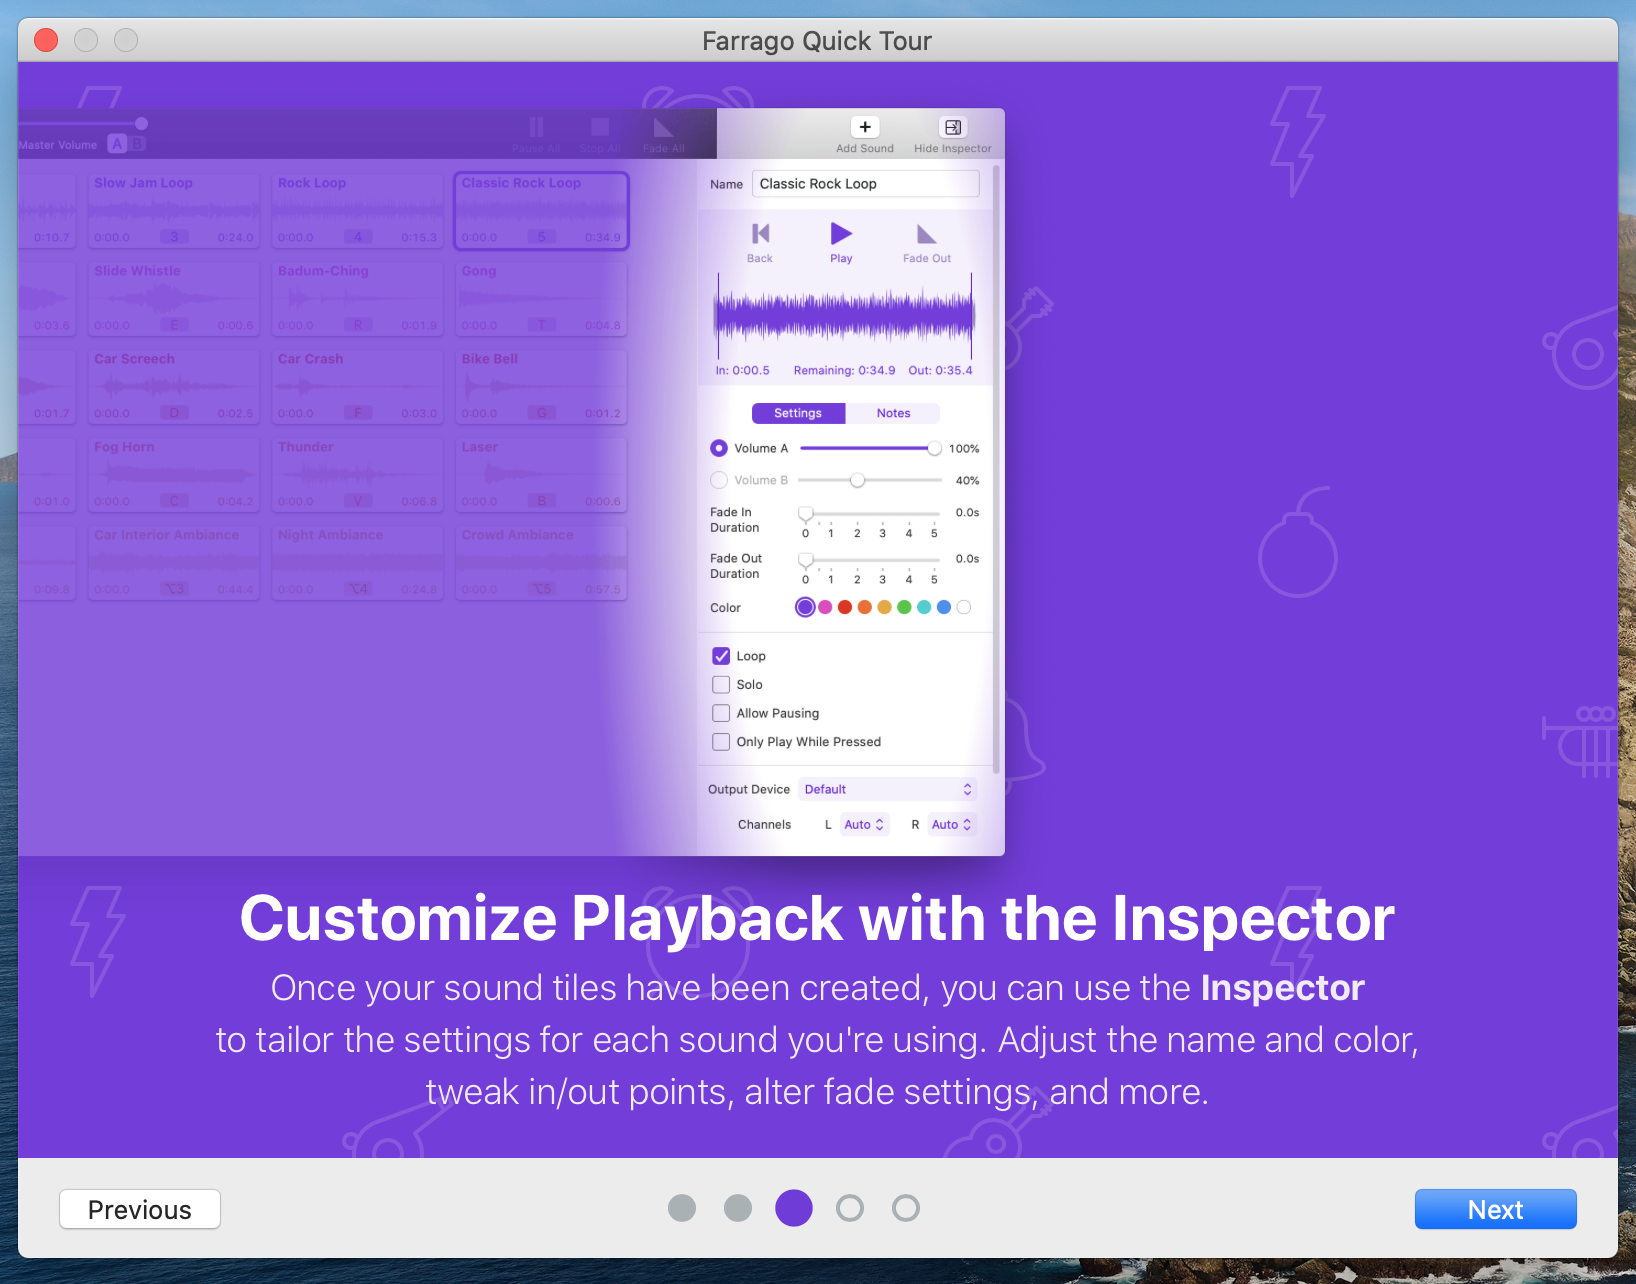Choose the purple color swatch
This screenshot has height=1284, width=1636.
(805, 607)
